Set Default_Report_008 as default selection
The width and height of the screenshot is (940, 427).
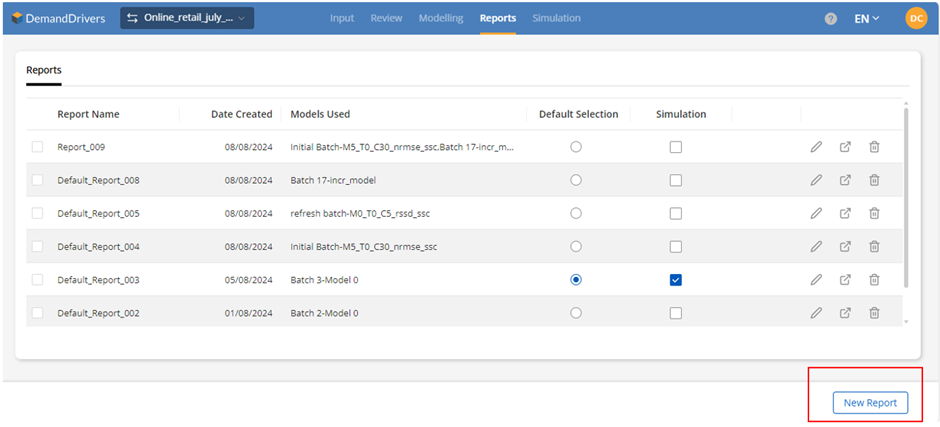[576, 180]
